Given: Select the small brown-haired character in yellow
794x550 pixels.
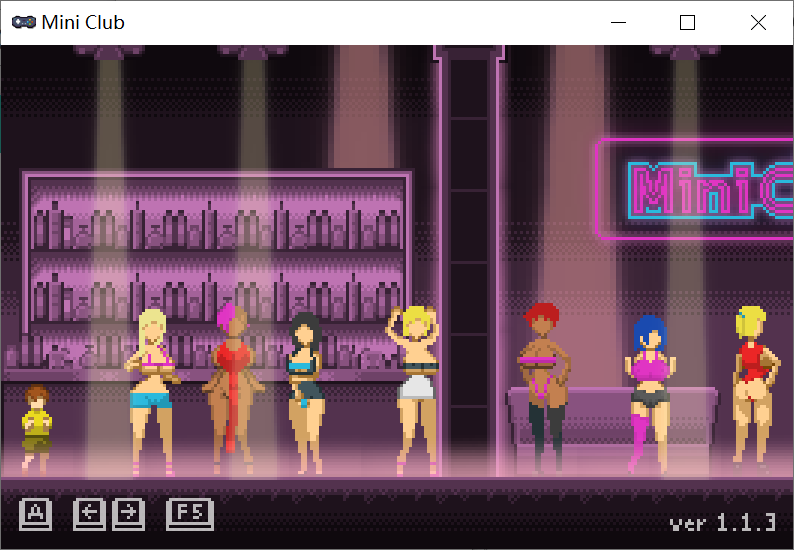Looking at the screenshot, I should coord(36,428).
